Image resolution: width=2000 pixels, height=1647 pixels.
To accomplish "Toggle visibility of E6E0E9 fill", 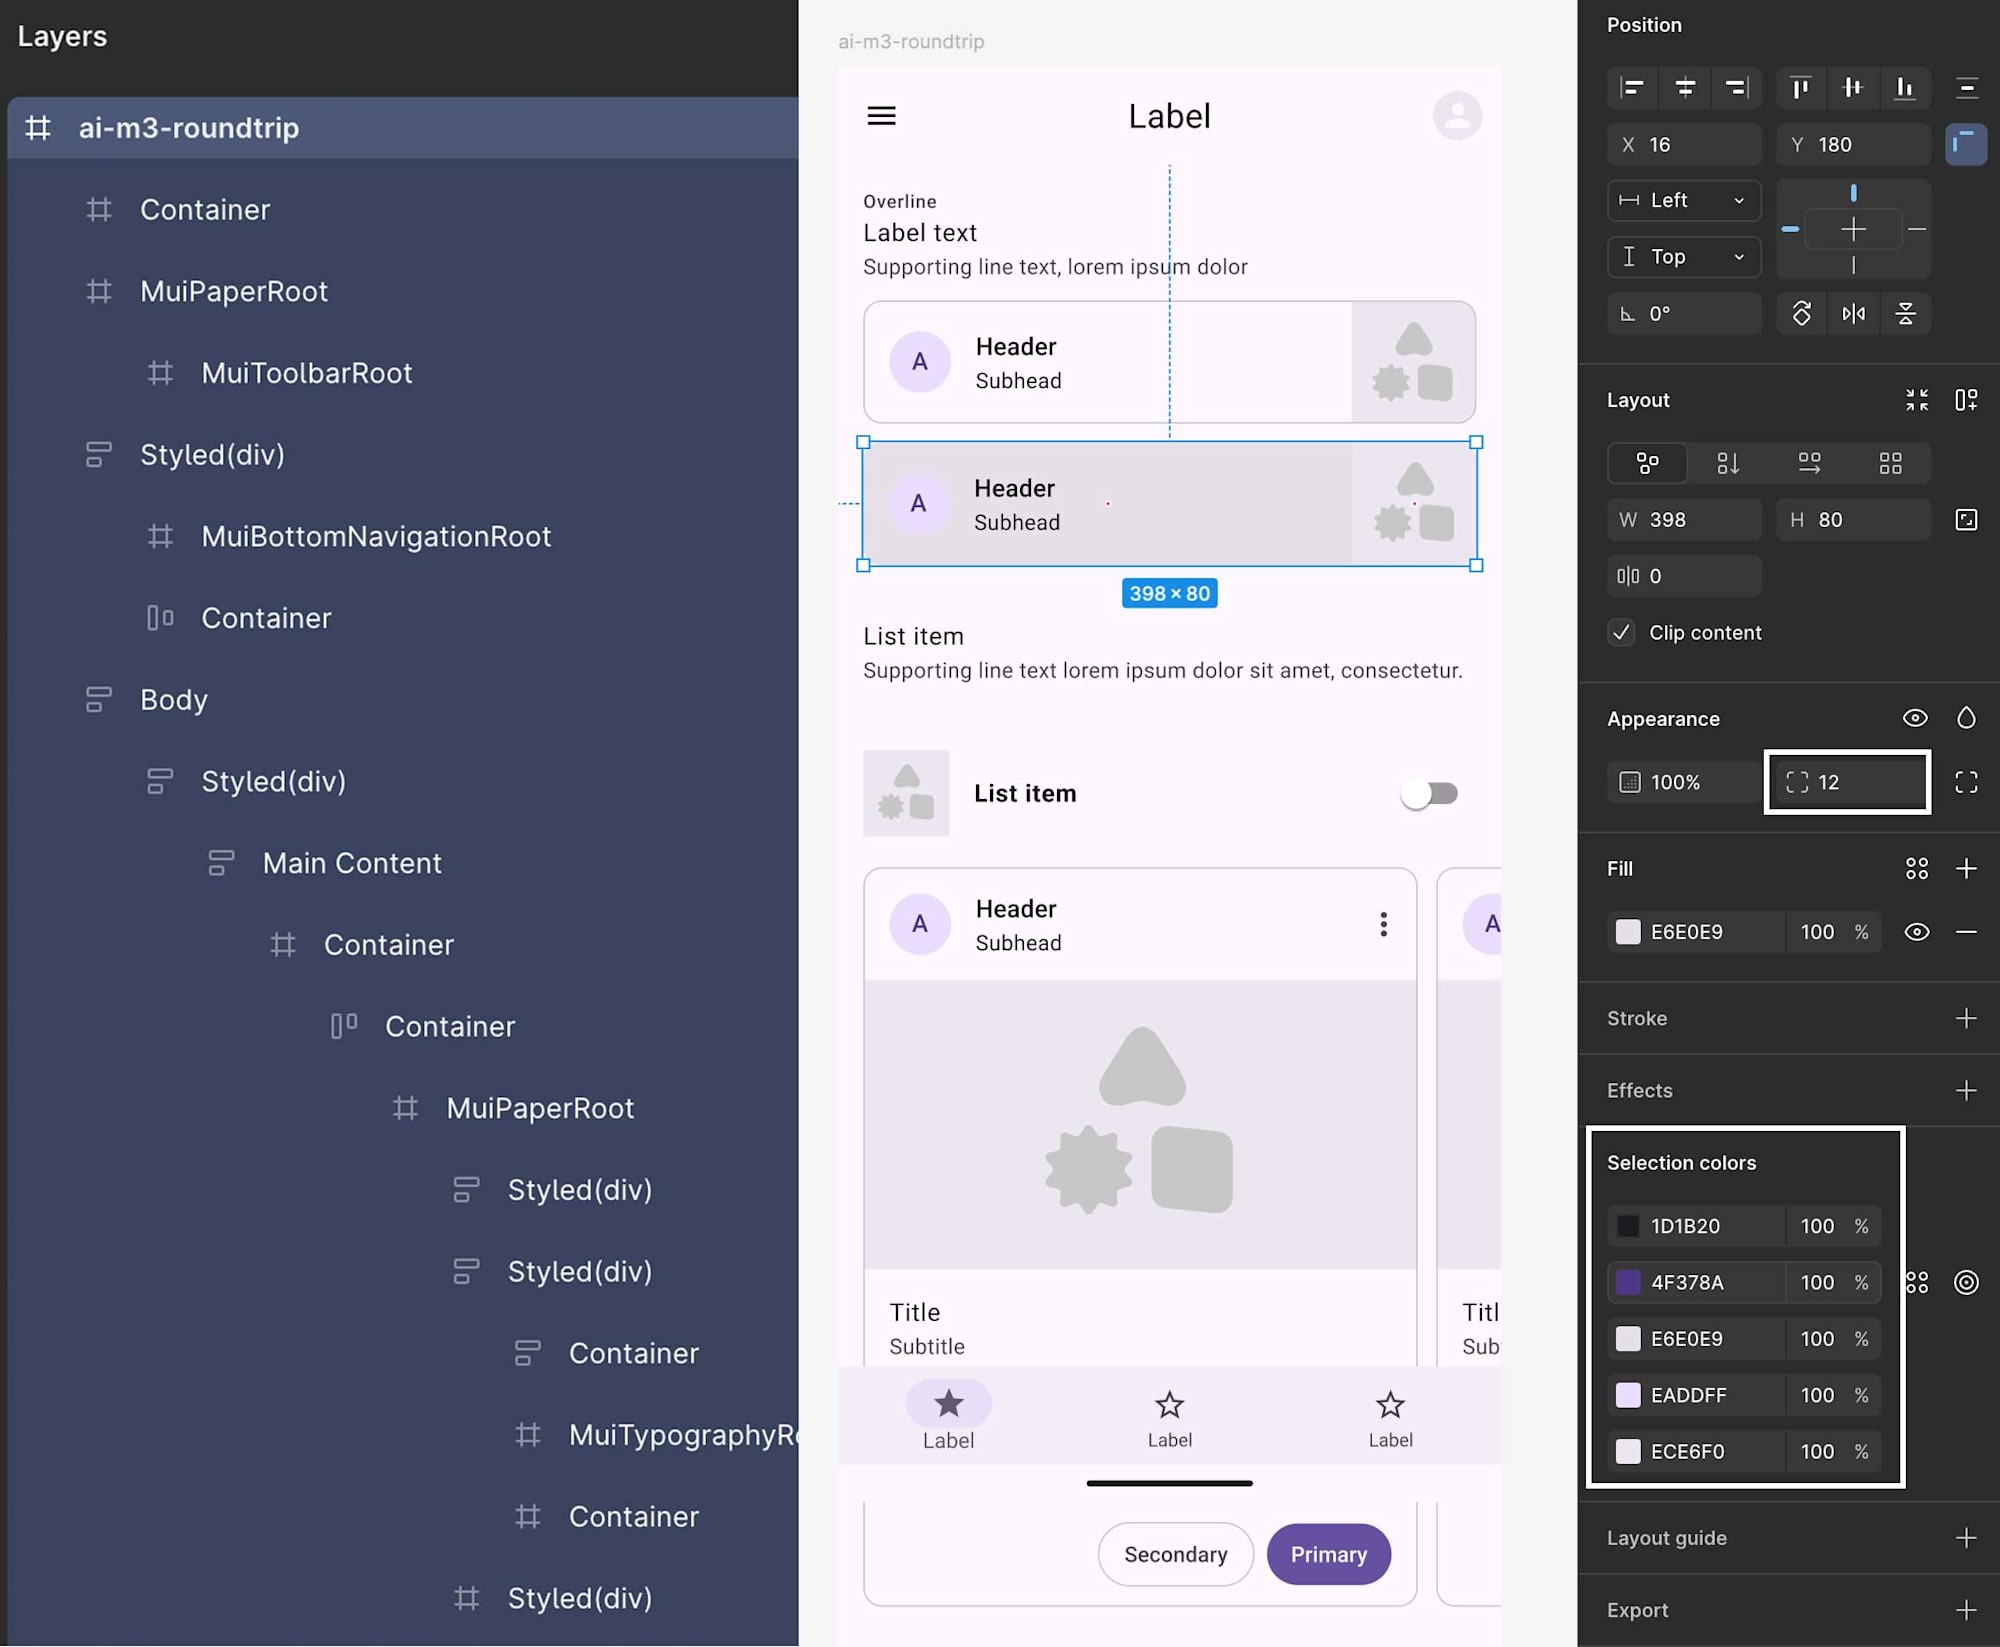I will (1916, 932).
